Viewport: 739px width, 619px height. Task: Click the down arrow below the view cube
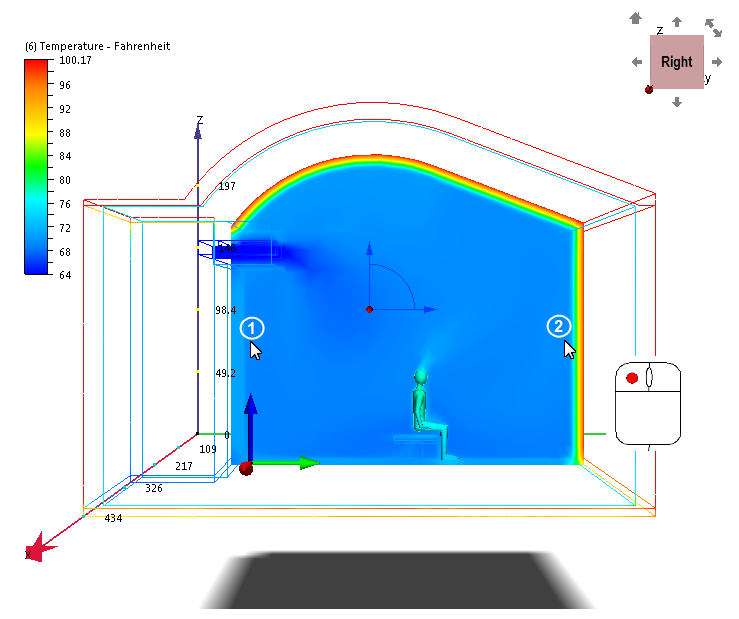coord(677,102)
